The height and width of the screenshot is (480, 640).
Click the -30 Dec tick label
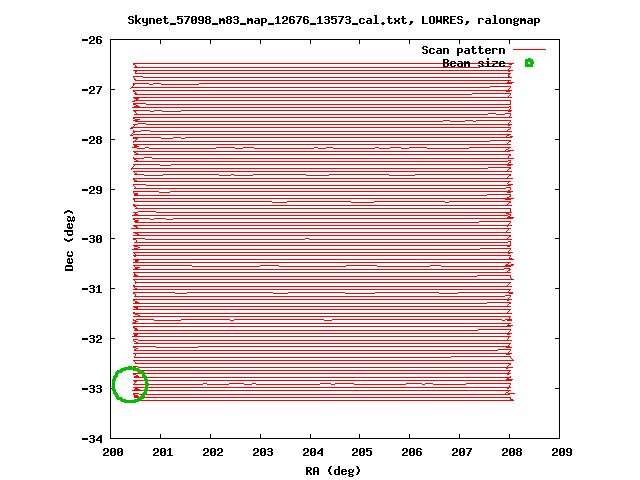point(92,239)
